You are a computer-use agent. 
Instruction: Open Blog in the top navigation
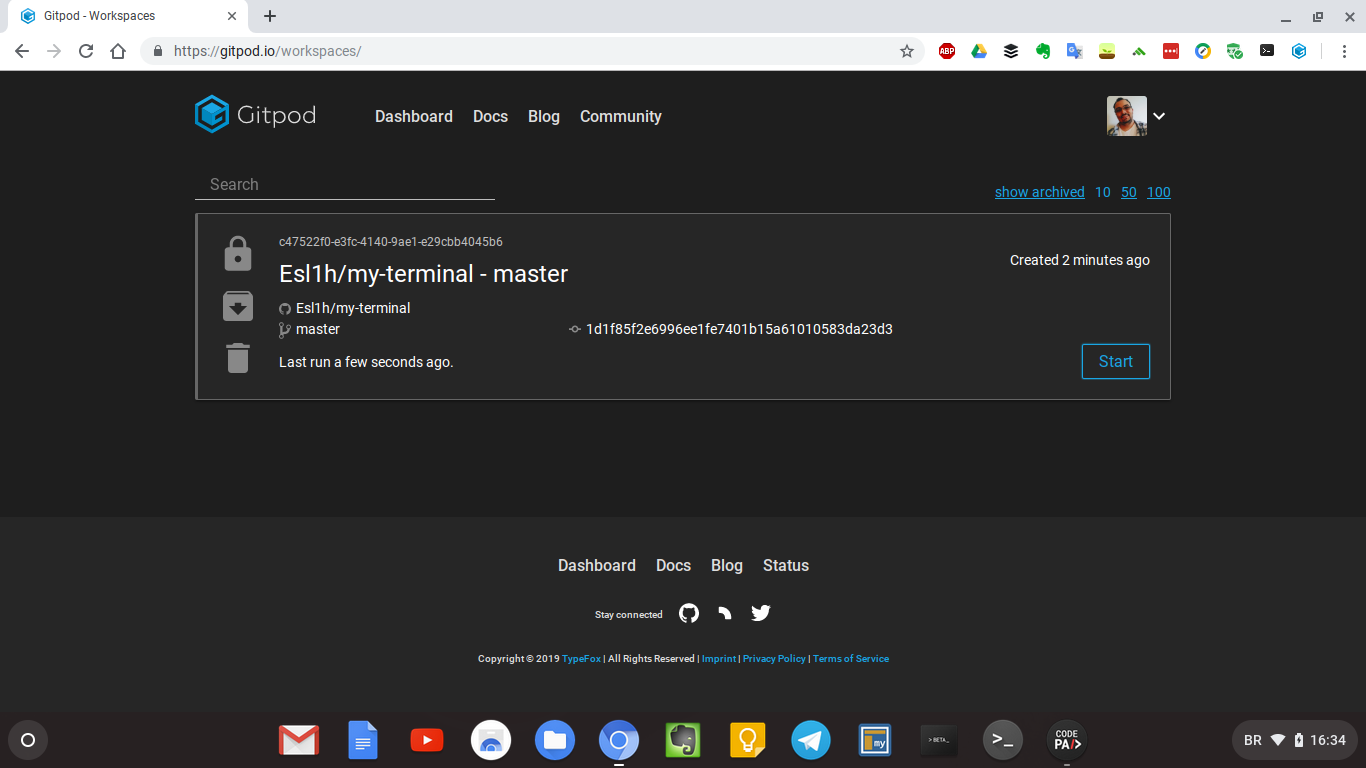(544, 116)
